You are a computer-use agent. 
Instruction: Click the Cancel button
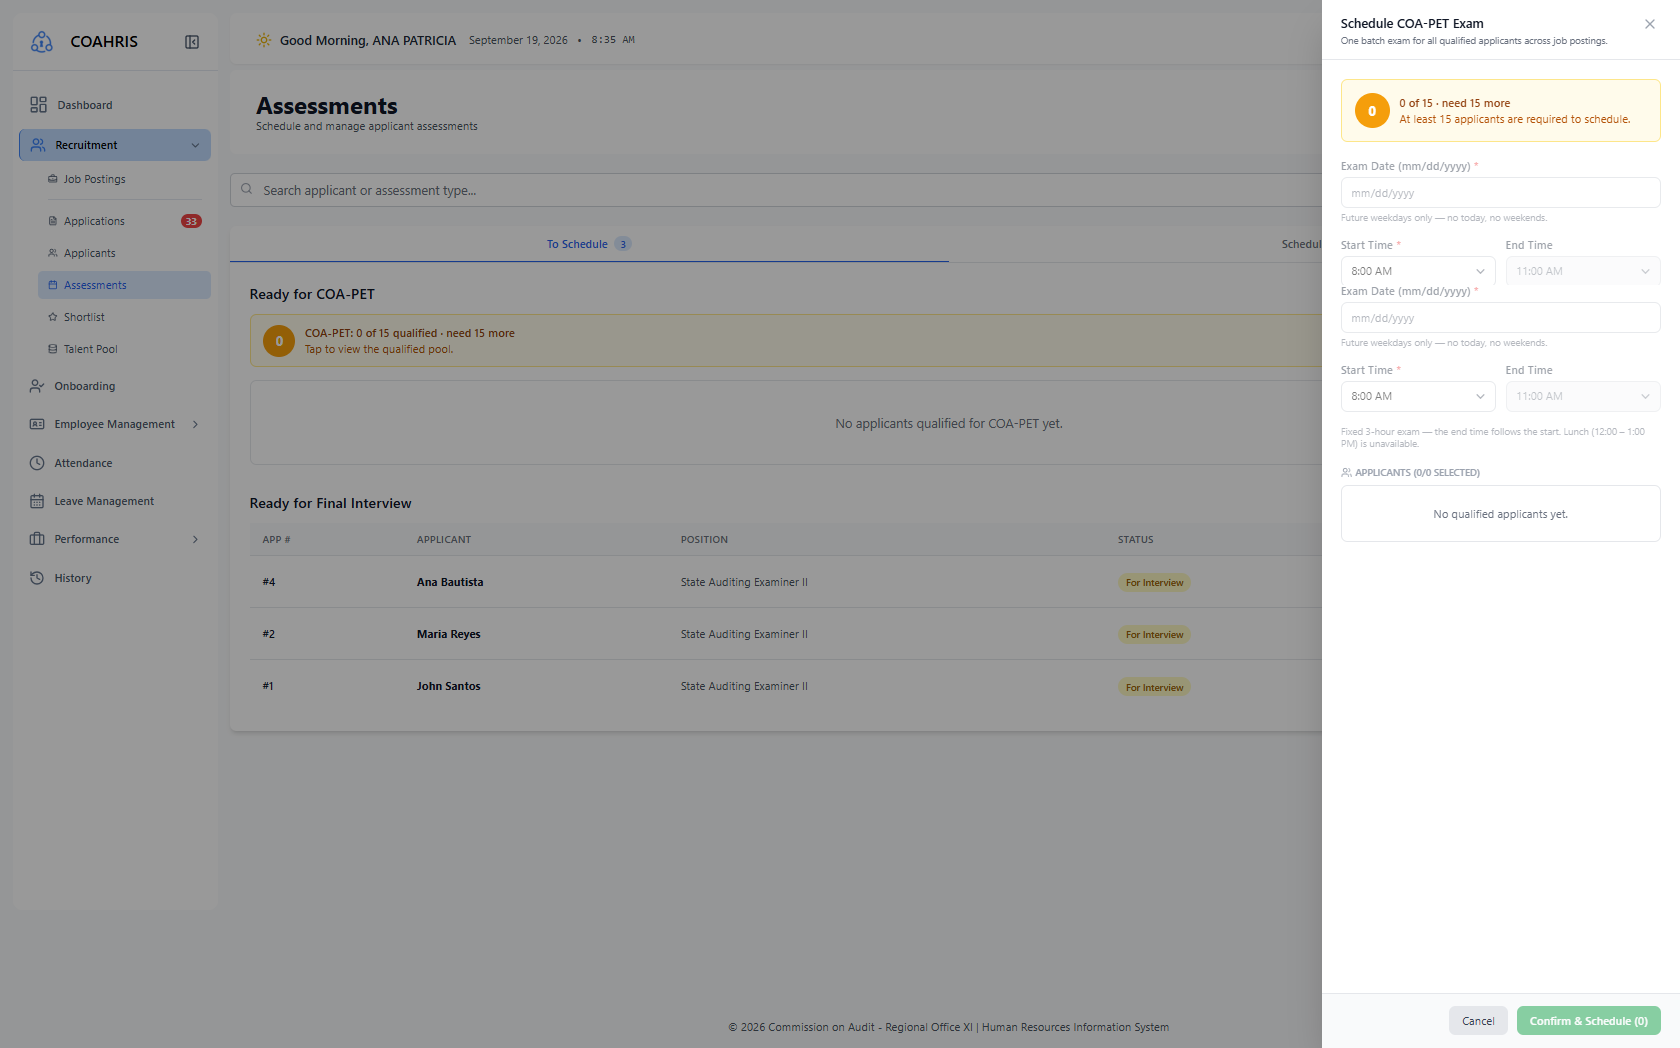[1478, 1021]
